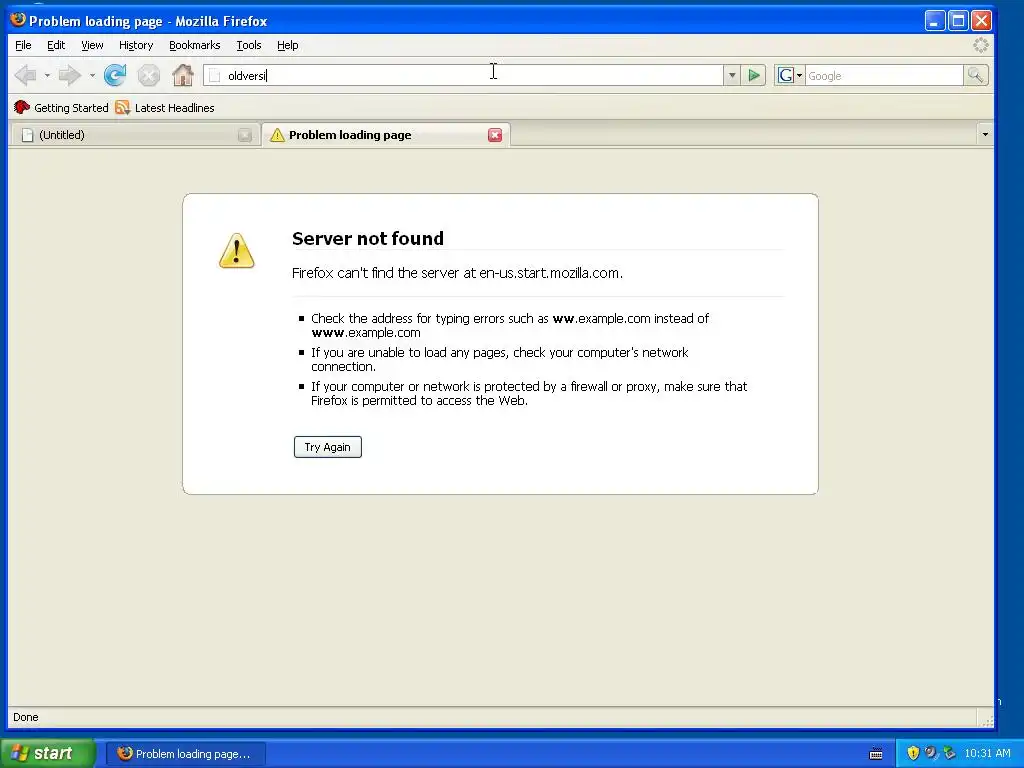Click the Done status bar text
The image size is (1024, 768).
pyautogui.click(x=25, y=717)
